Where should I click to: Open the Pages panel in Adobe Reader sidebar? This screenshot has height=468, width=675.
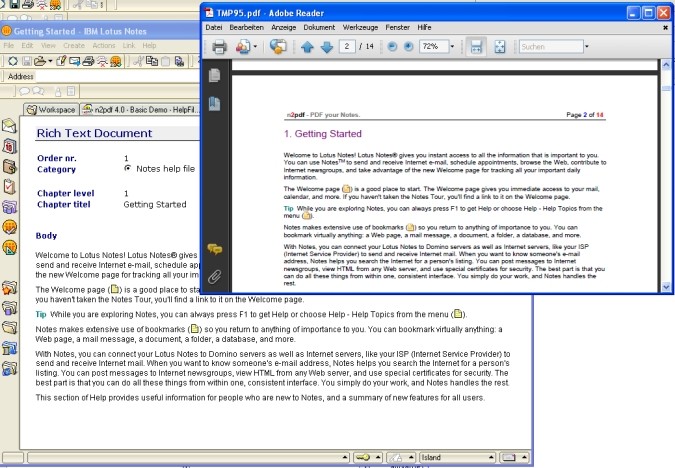point(214,75)
